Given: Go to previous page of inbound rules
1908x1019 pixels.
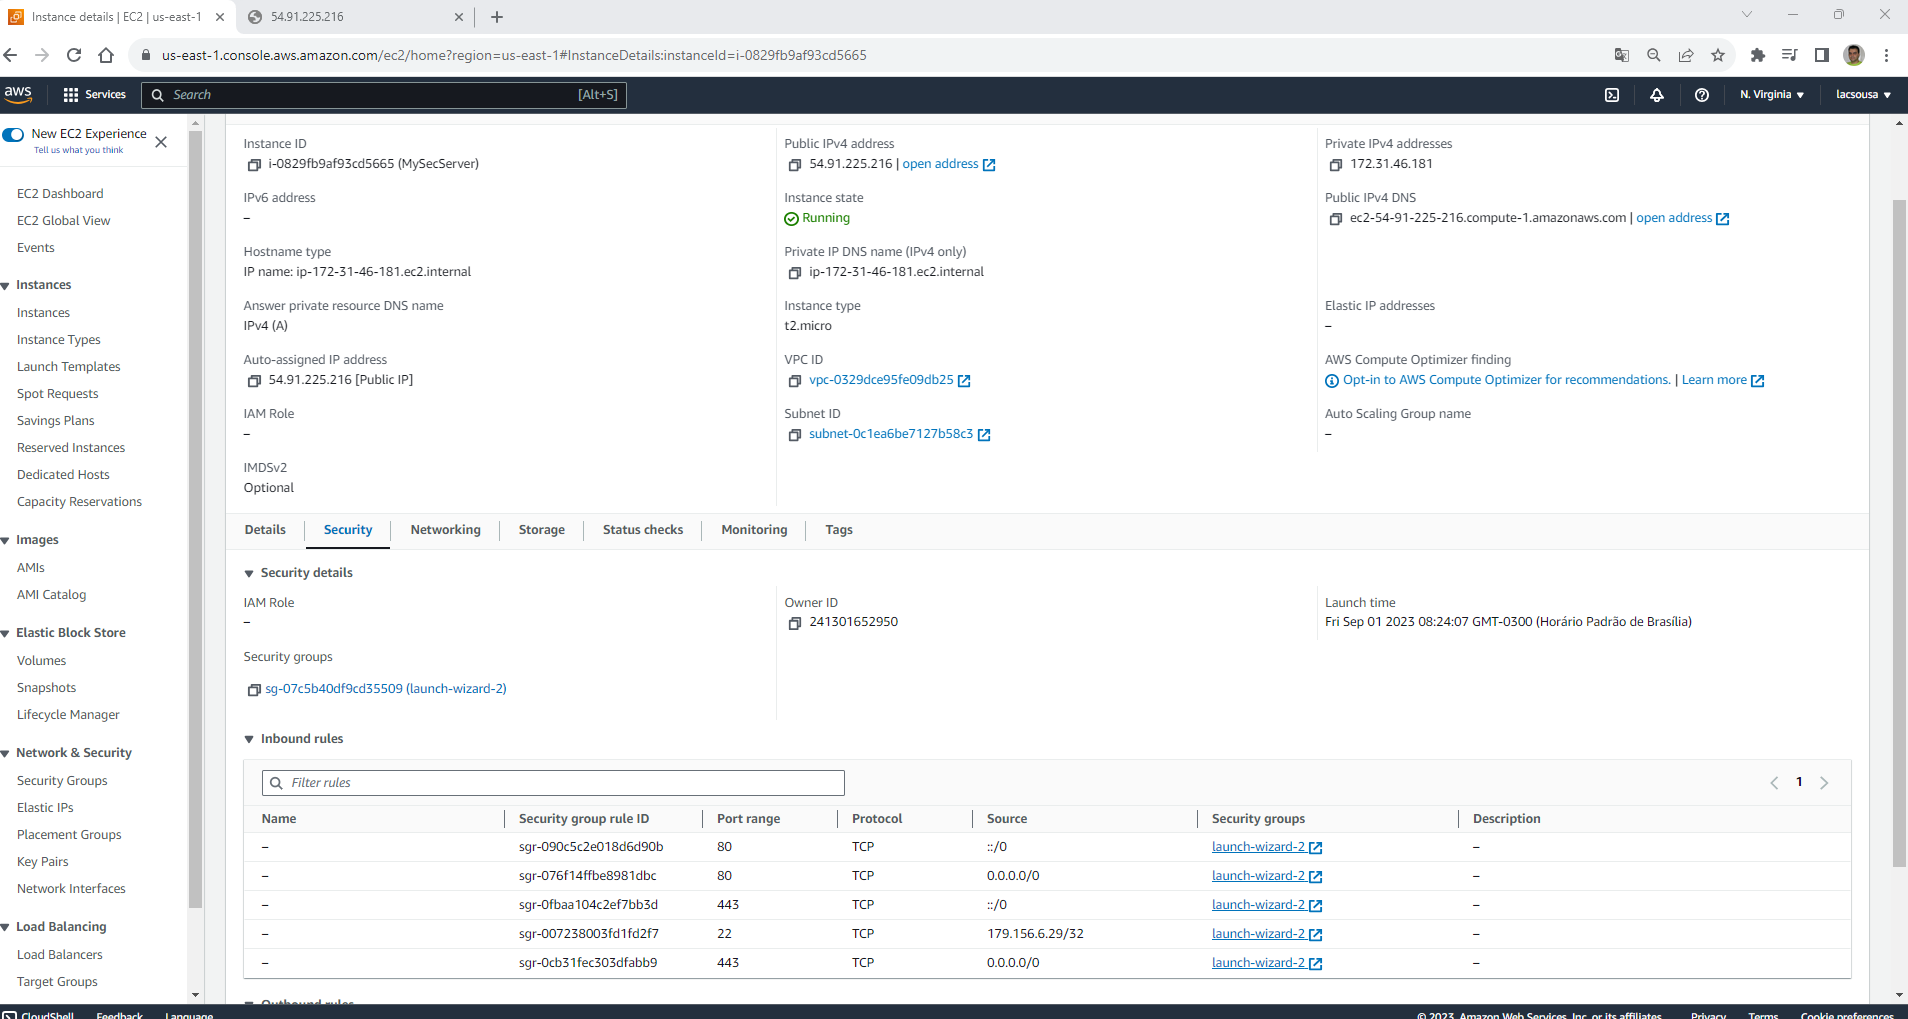Looking at the screenshot, I should point(1774,783).
